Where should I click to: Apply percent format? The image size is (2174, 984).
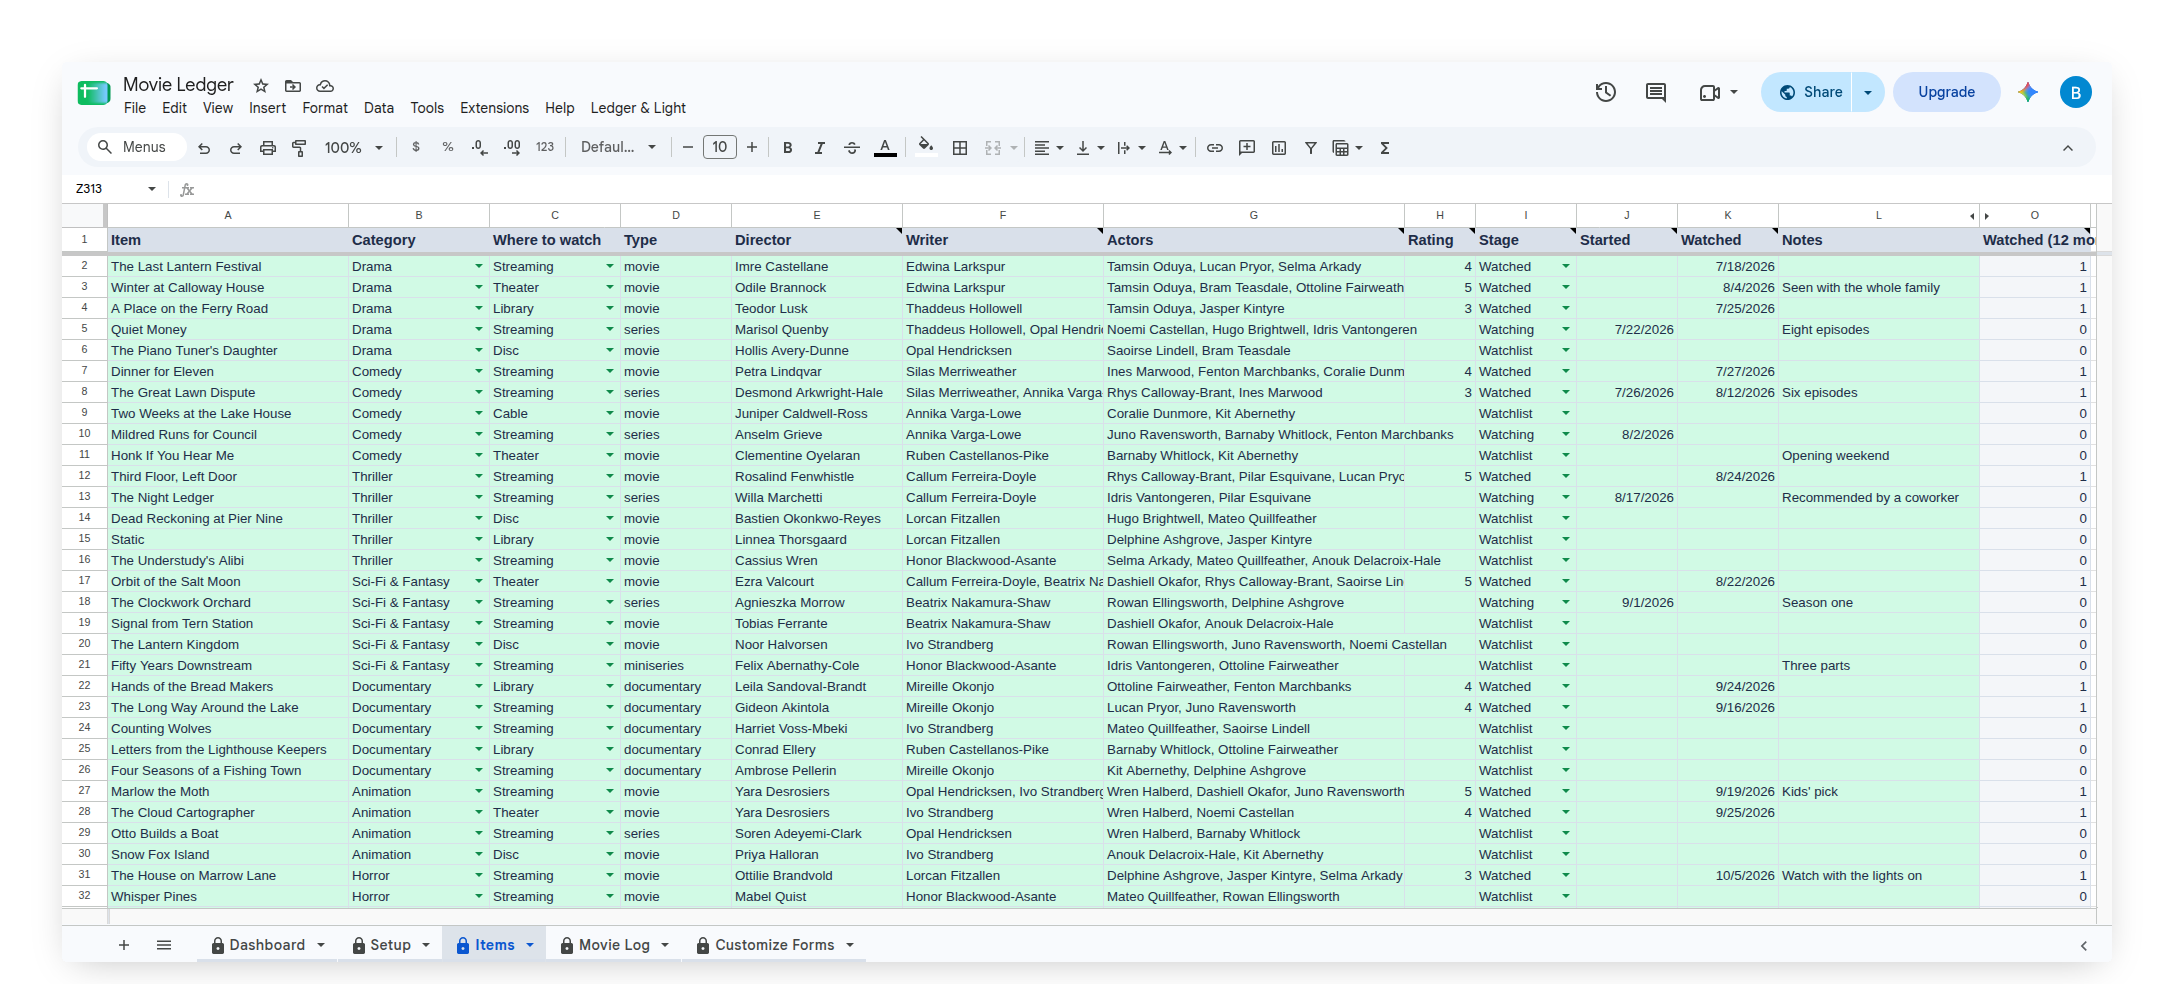click(448, 147)
